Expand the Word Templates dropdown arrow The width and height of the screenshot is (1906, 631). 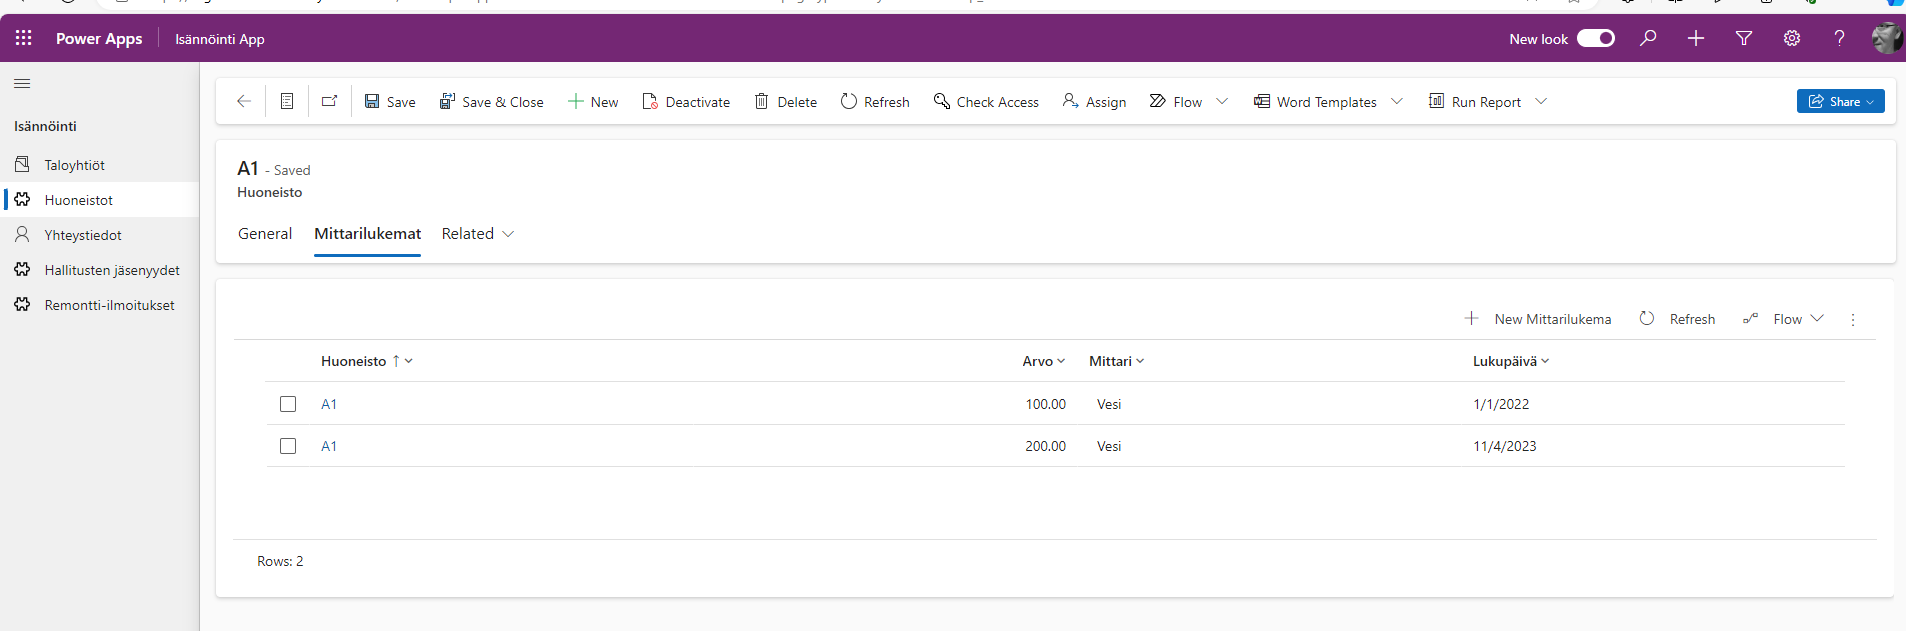click(1397, 101)
